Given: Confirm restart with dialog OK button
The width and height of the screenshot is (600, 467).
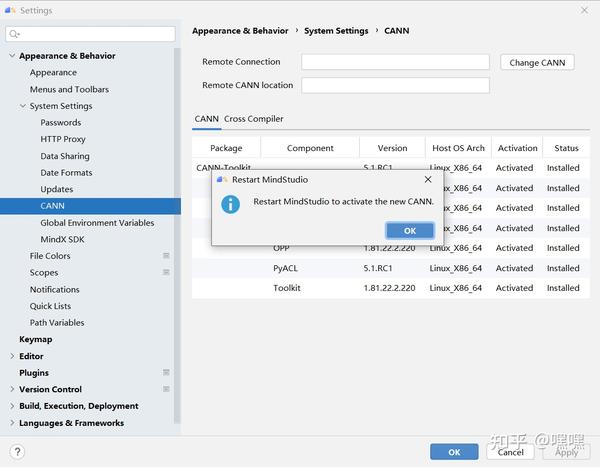Looking at the screenshot, I should (409, 231).
